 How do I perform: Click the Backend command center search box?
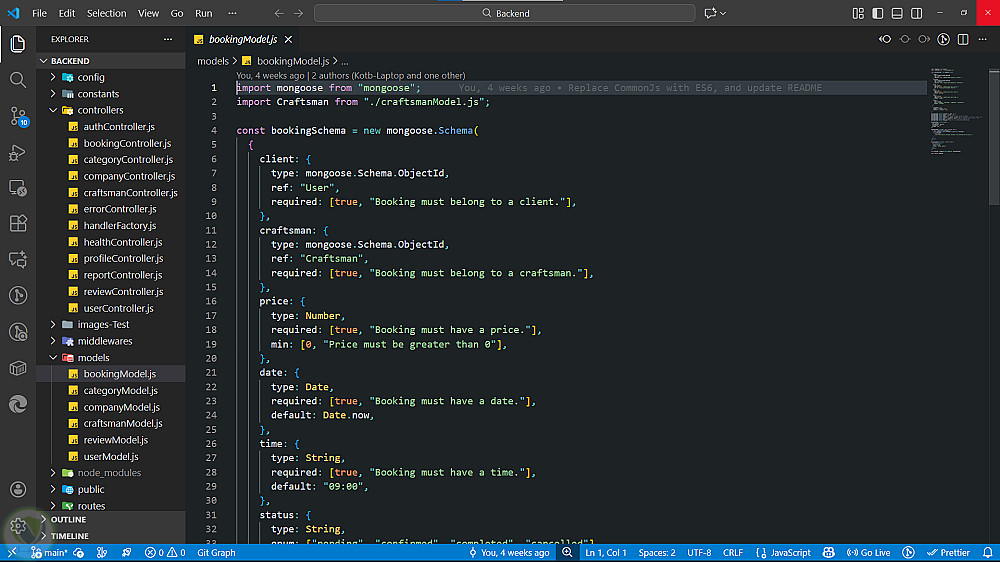(x=504, y=13)
